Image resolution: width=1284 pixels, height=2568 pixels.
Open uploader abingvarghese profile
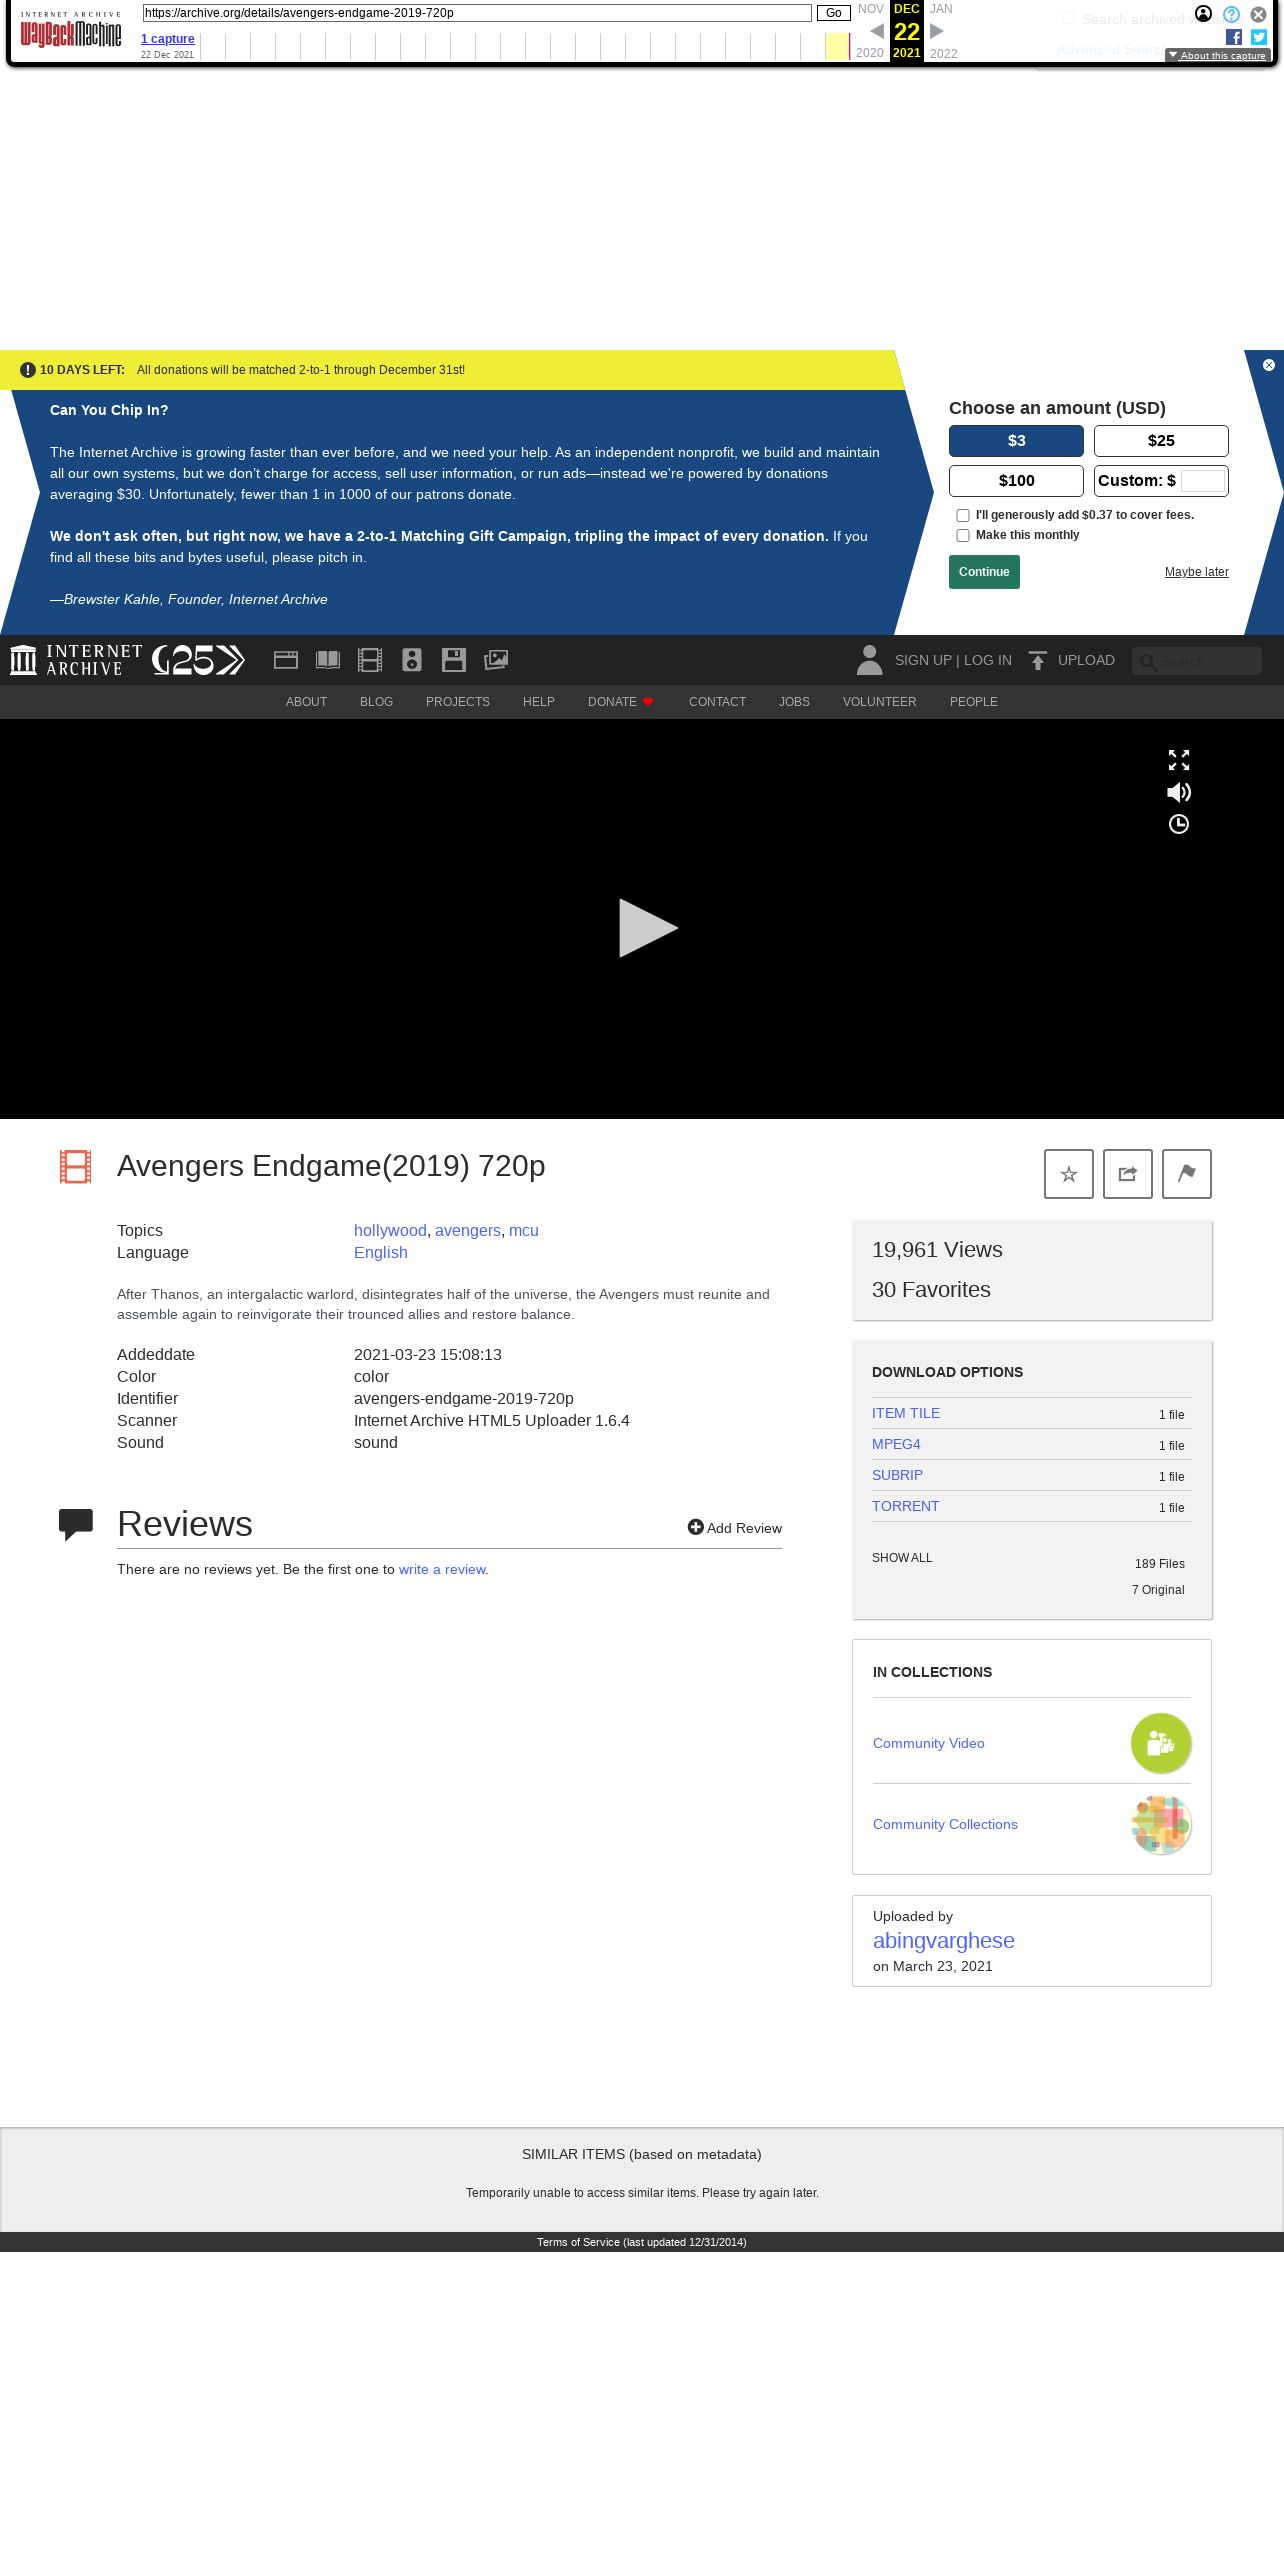pos(944,1941)
